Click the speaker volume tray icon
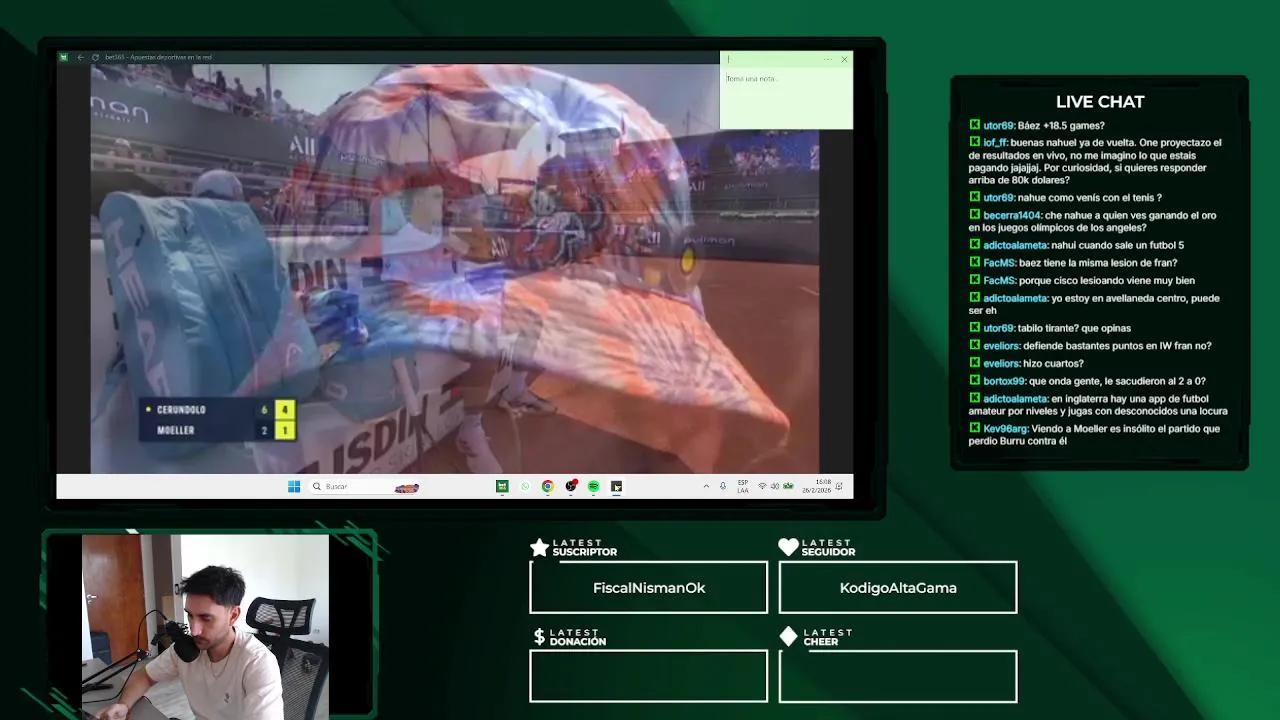The height and width of the screenshot is (720, 1280). (775, 486)
